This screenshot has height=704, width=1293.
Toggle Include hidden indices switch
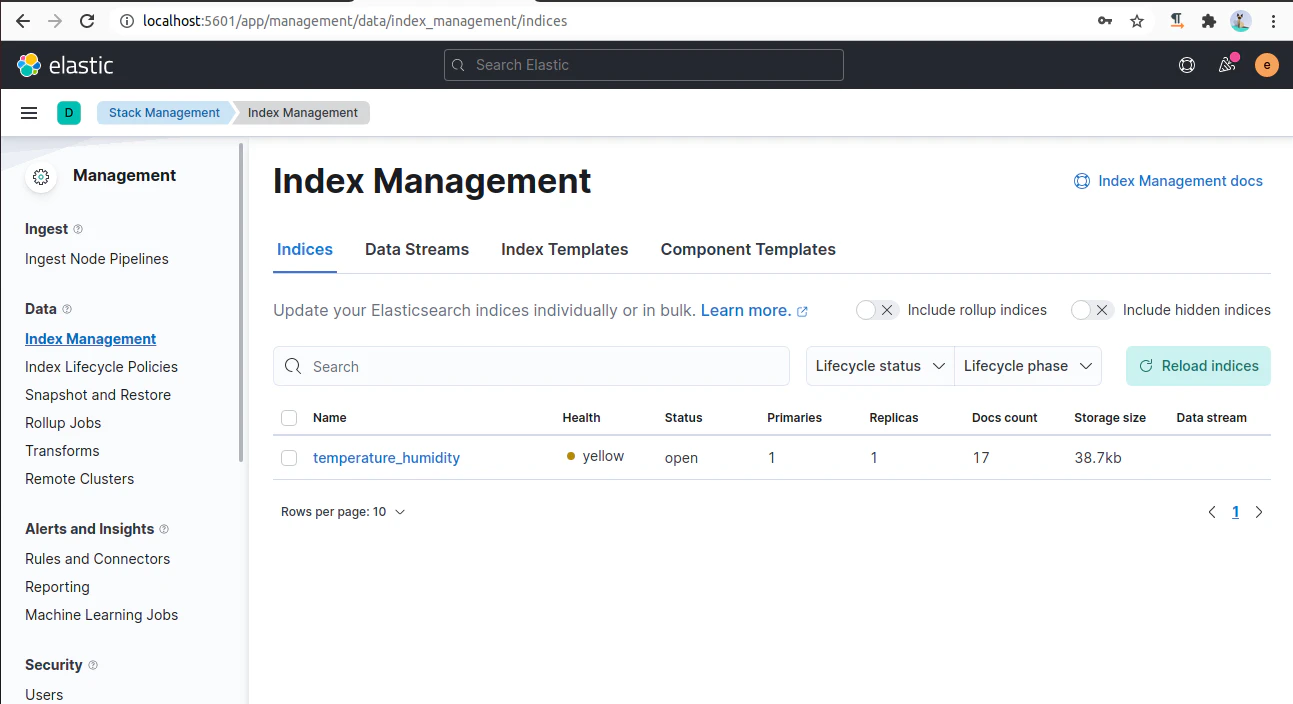pyautogui.click(x=1092, y=310)
